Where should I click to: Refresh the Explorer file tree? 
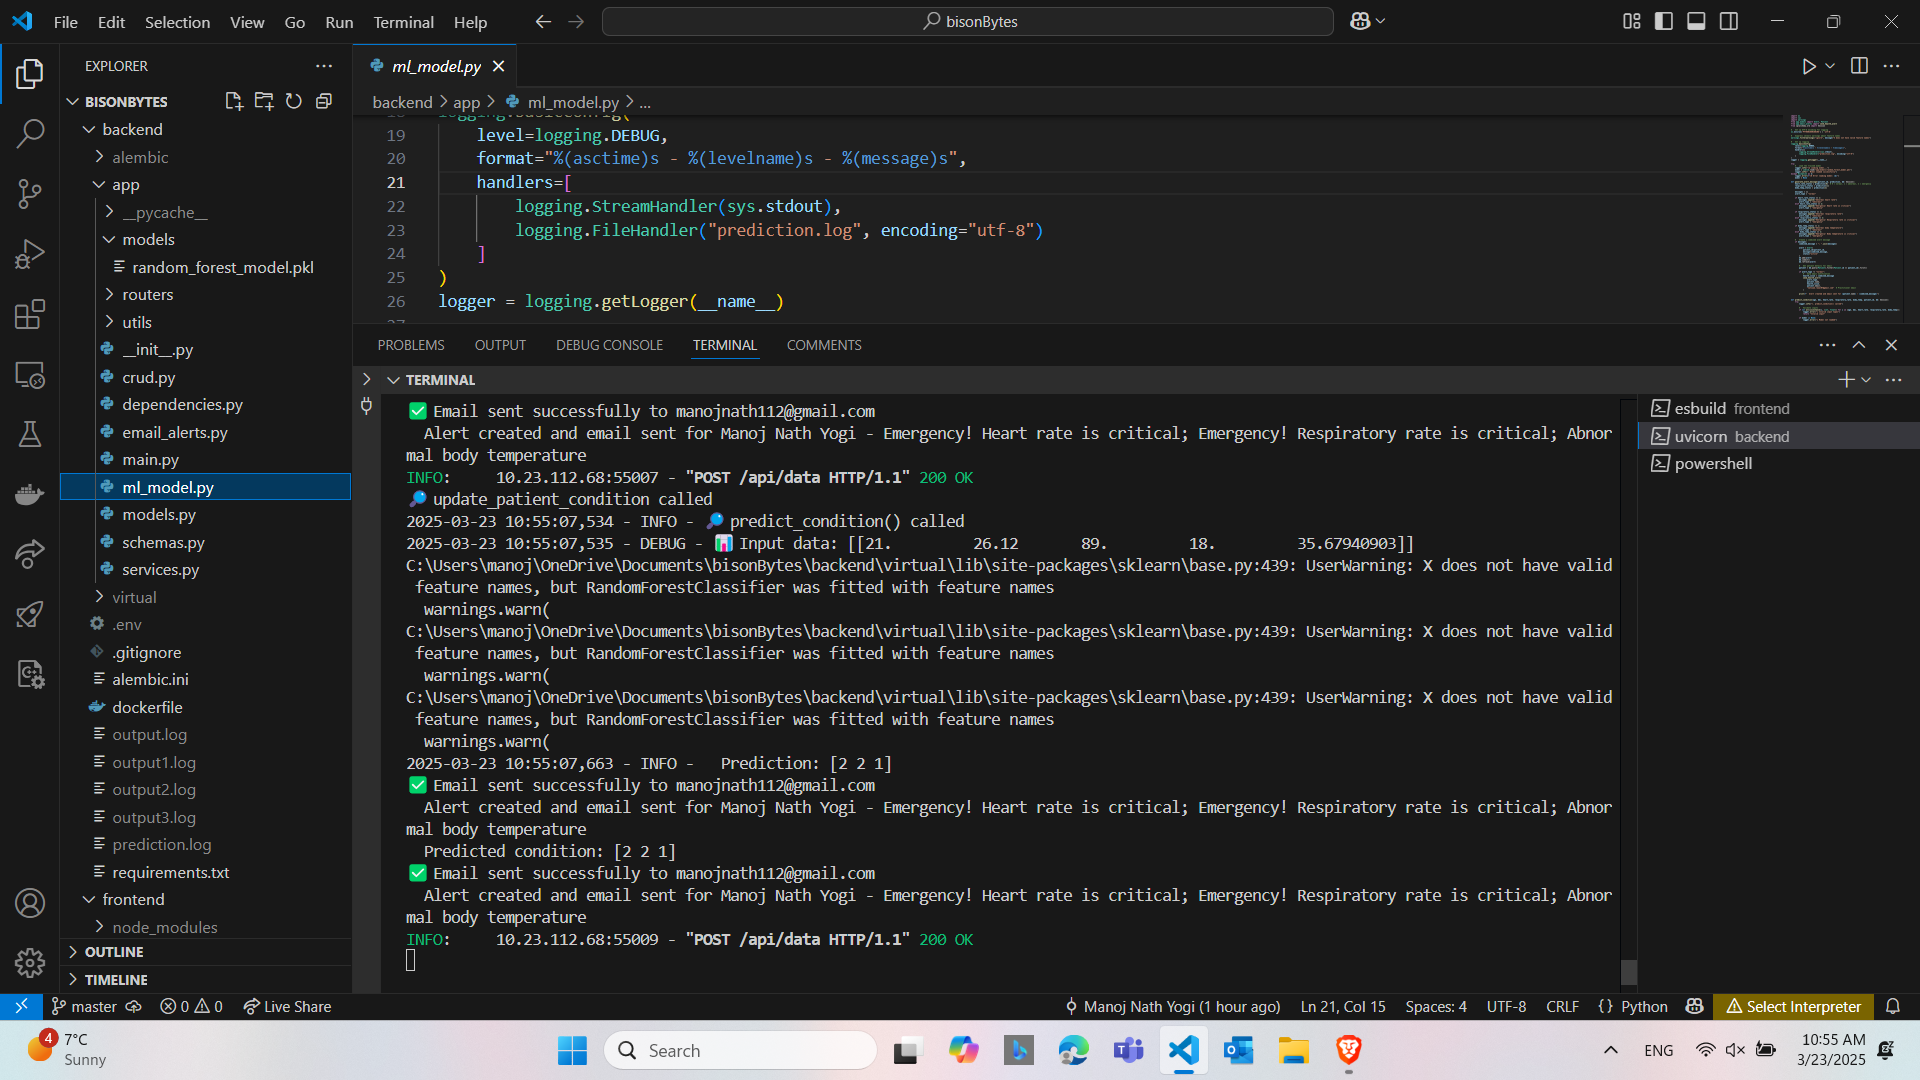tap(293, 101)
